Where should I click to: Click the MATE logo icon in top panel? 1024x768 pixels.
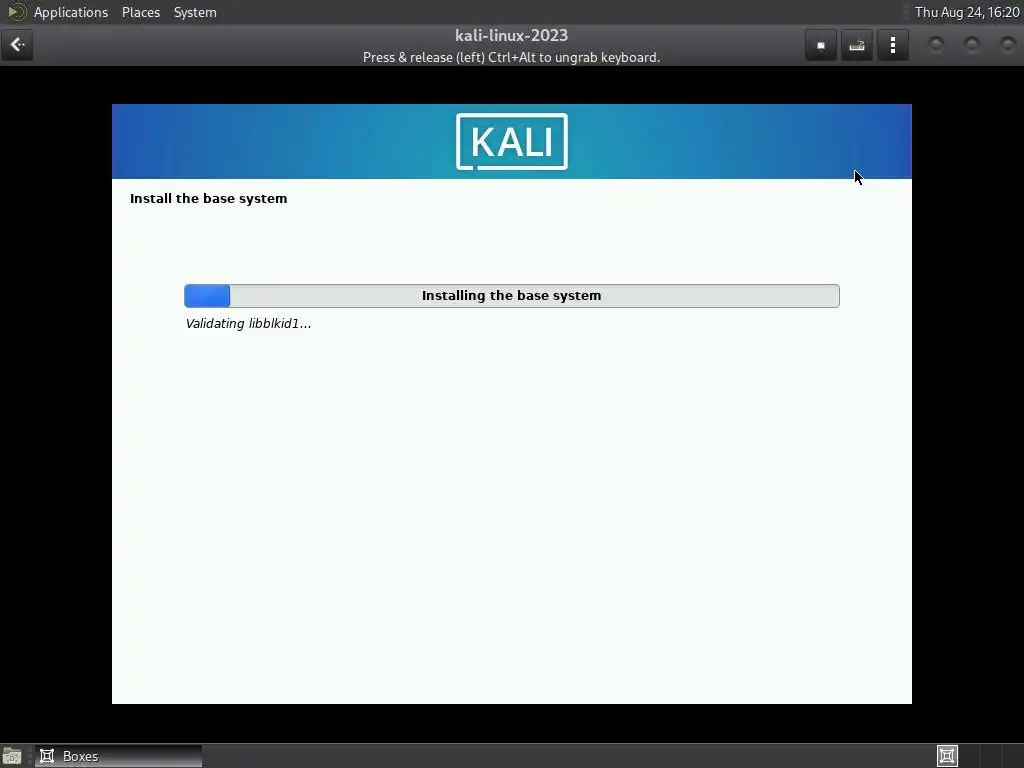(x=16, y=12)
